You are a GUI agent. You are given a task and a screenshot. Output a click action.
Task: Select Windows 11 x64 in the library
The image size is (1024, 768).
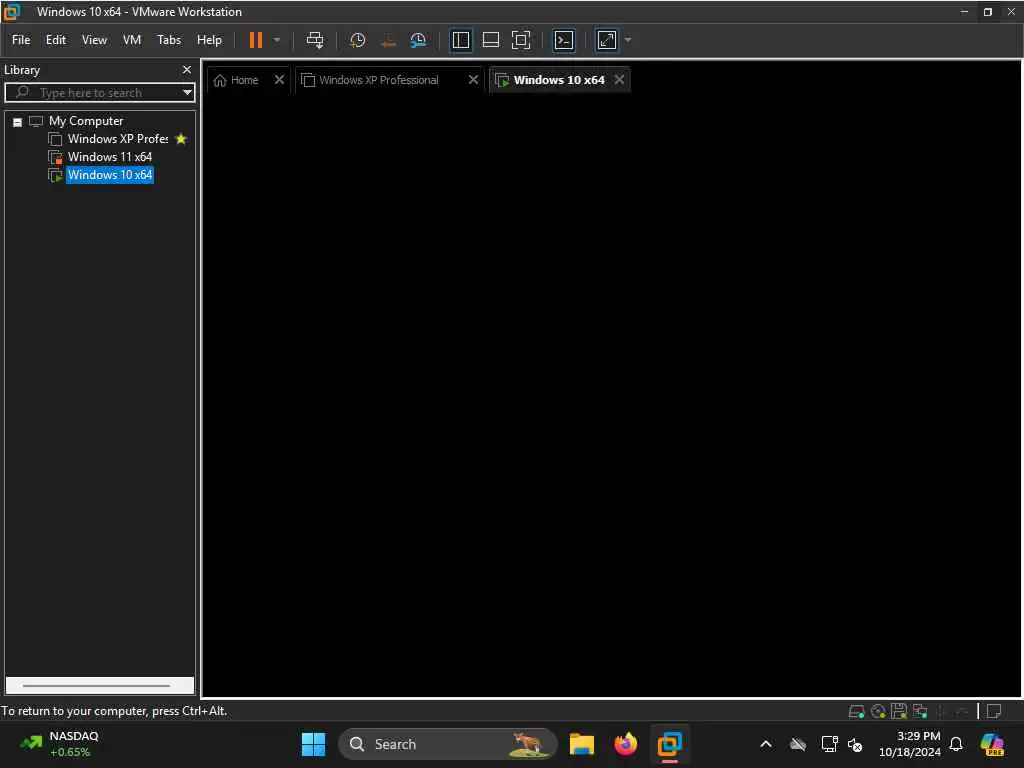(109, 157)
